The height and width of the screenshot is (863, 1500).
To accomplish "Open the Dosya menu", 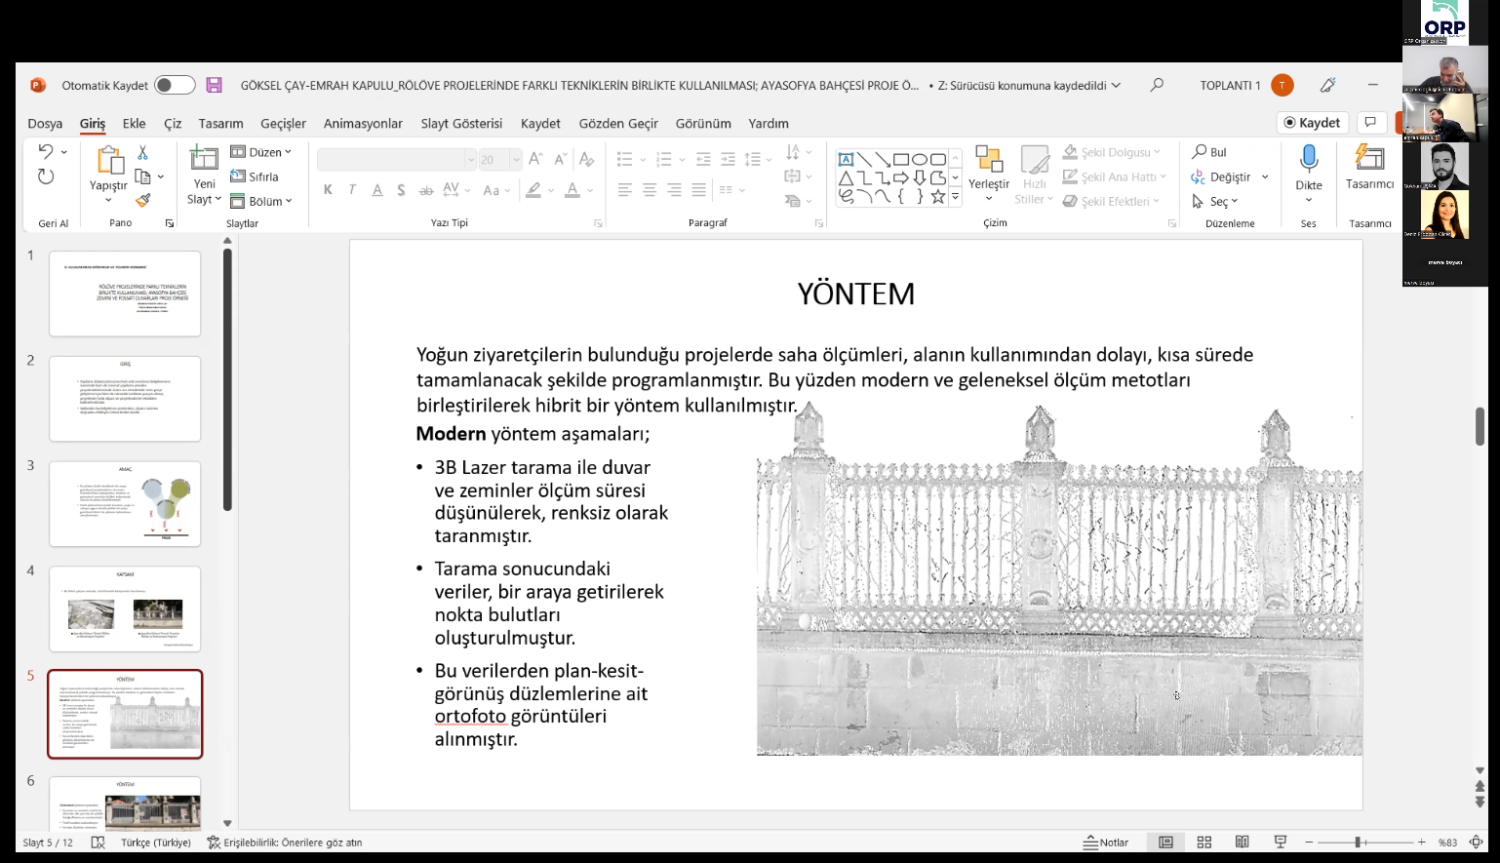I will coord(45,123).
